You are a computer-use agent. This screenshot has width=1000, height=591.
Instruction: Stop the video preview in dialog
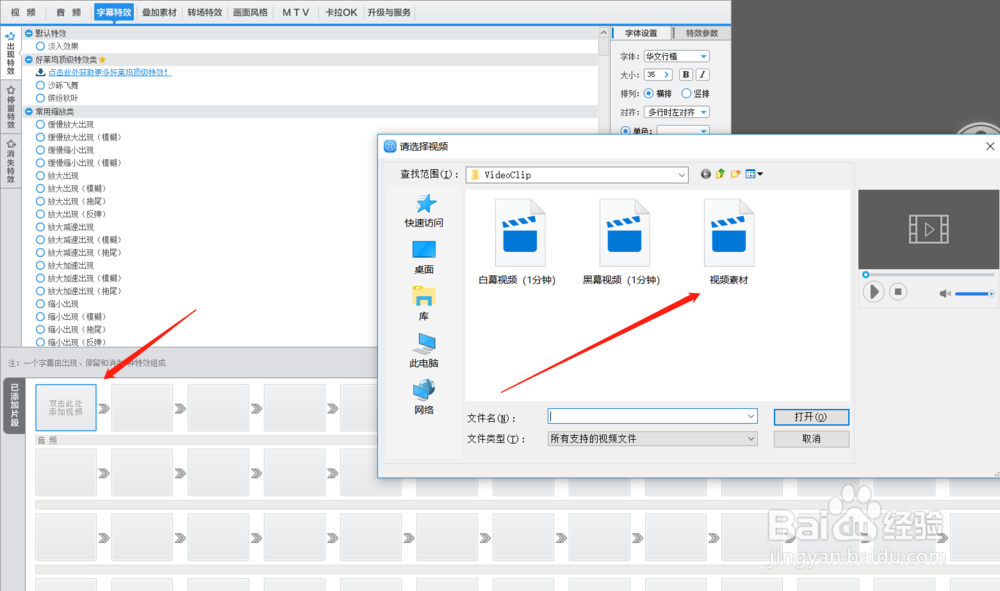[898, 292]
